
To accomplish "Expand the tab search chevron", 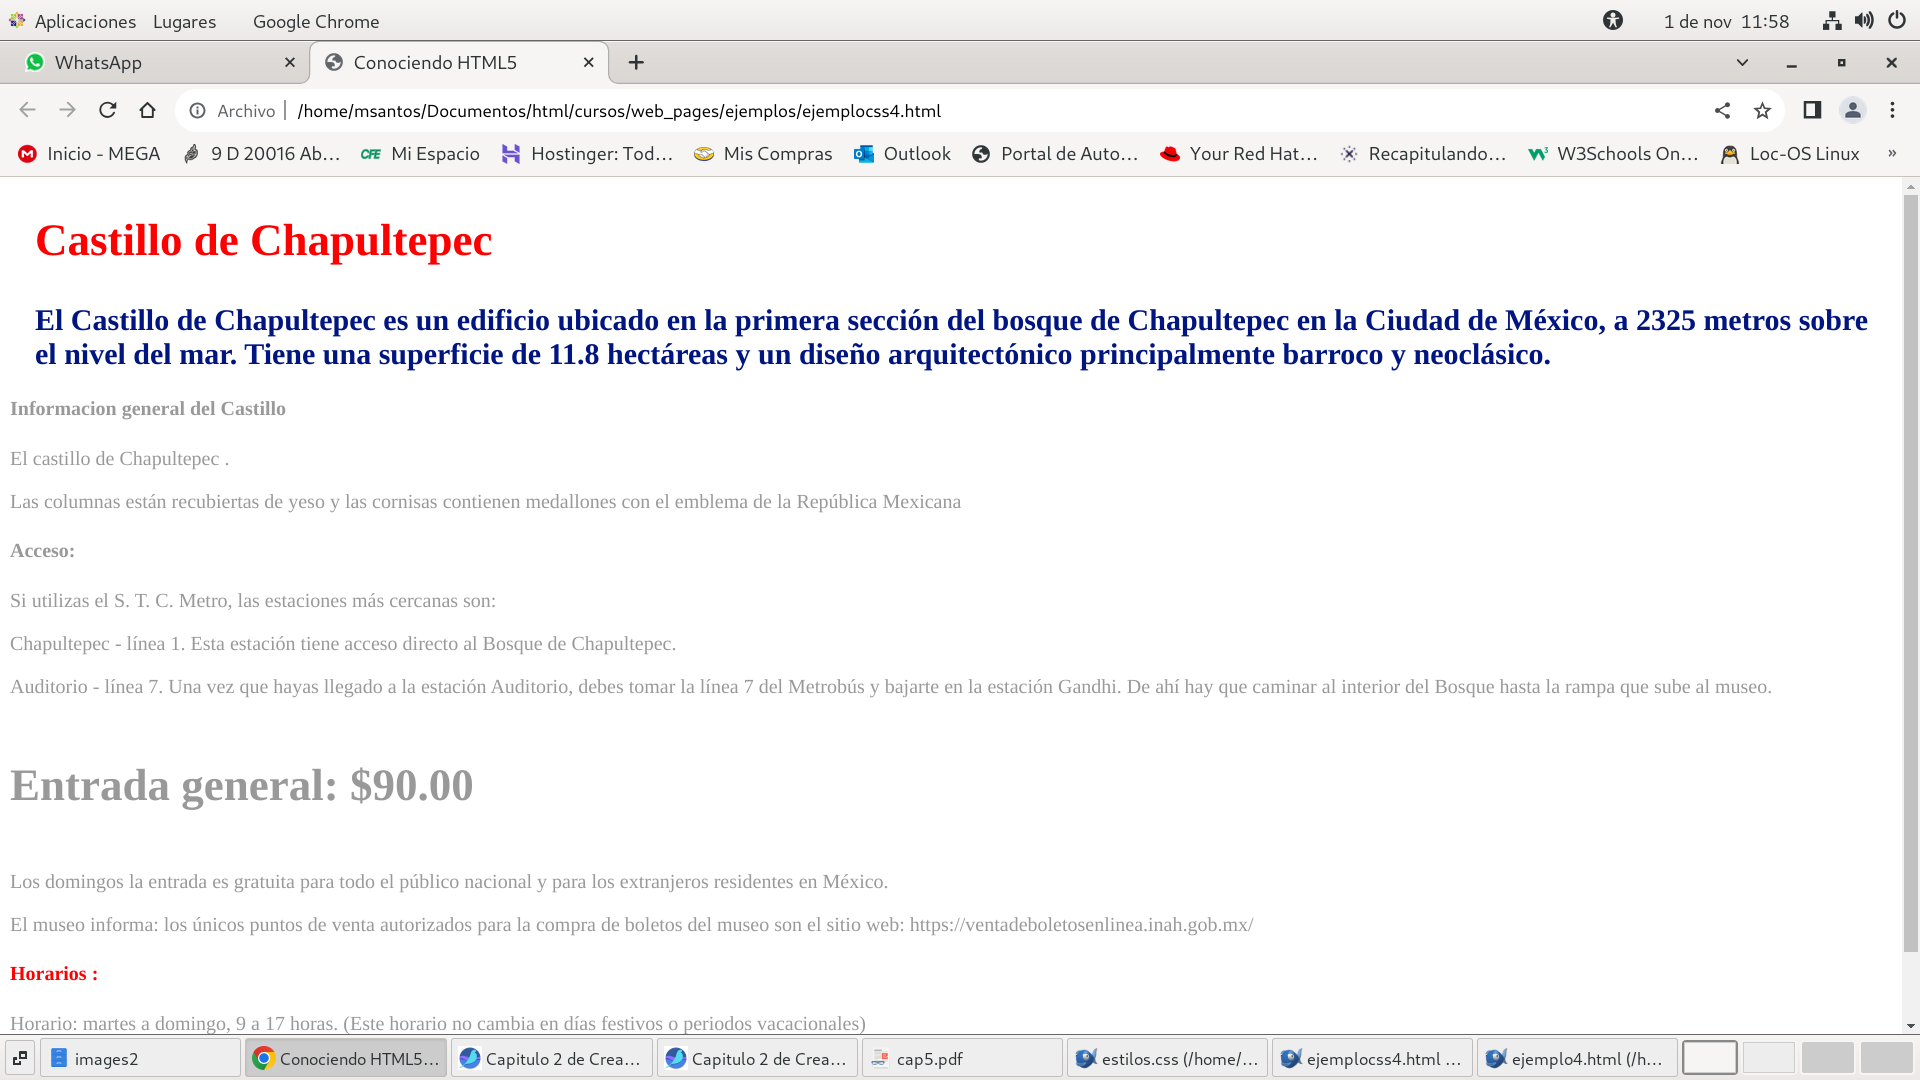I will [x=1742, y=62].
